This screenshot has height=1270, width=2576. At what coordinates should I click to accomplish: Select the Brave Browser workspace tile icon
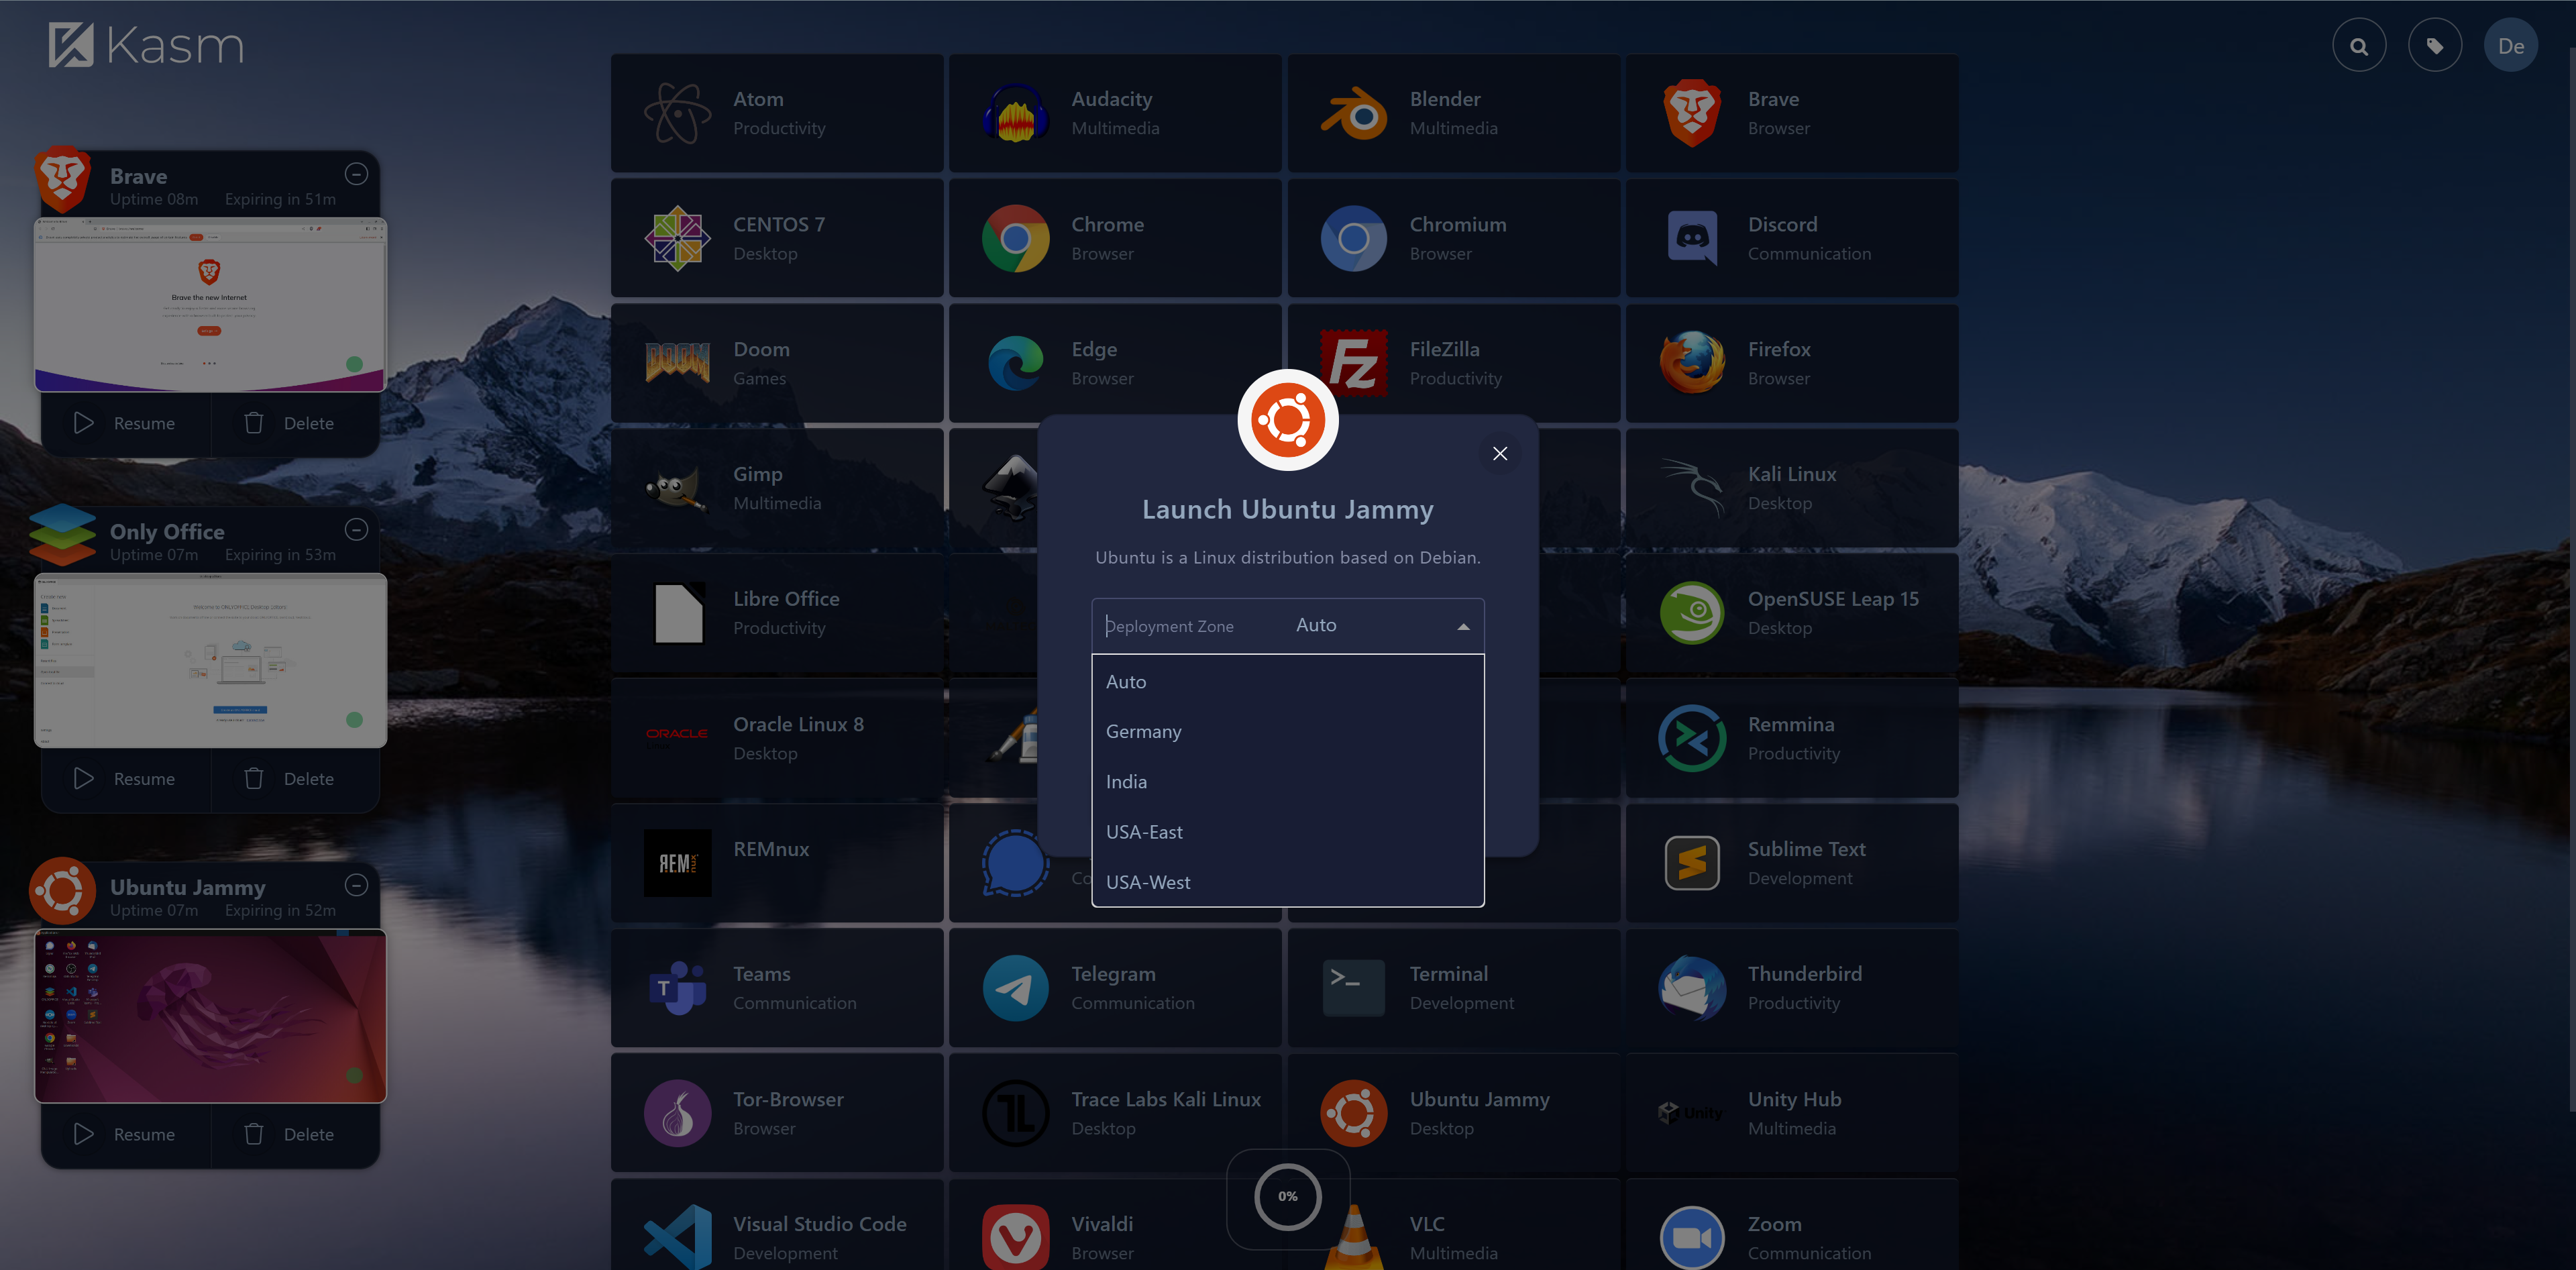[1692, 113]
